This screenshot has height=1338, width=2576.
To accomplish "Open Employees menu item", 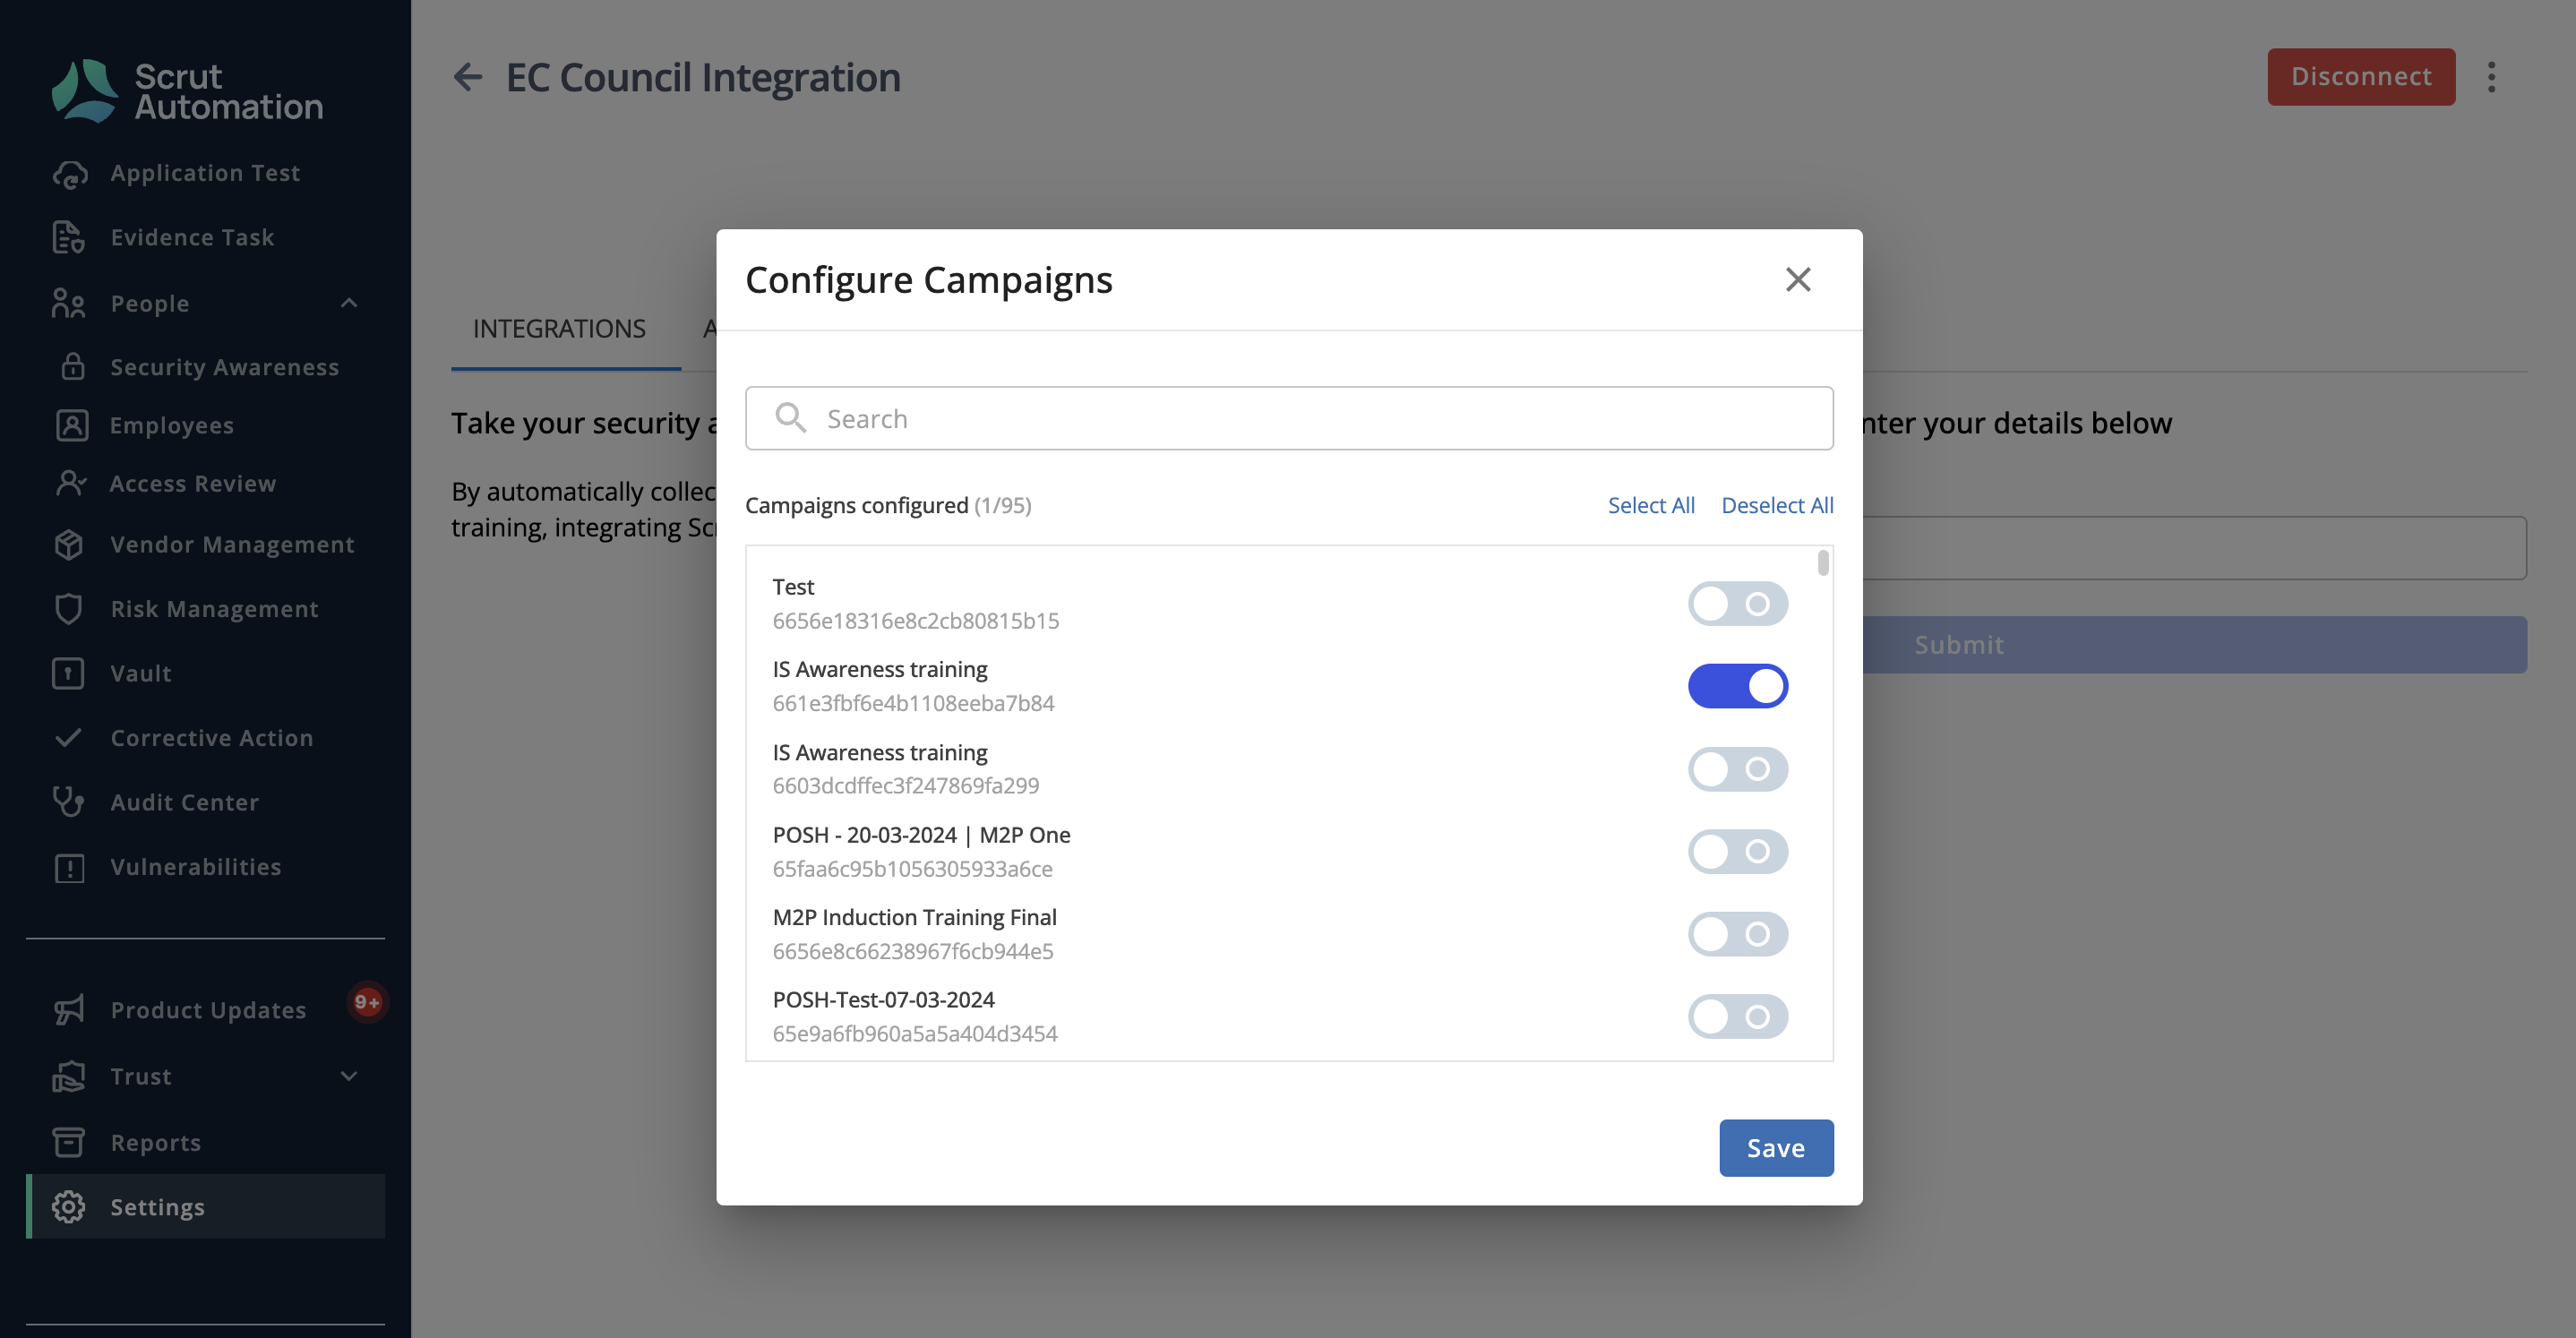I will click(x=205, y=425).
